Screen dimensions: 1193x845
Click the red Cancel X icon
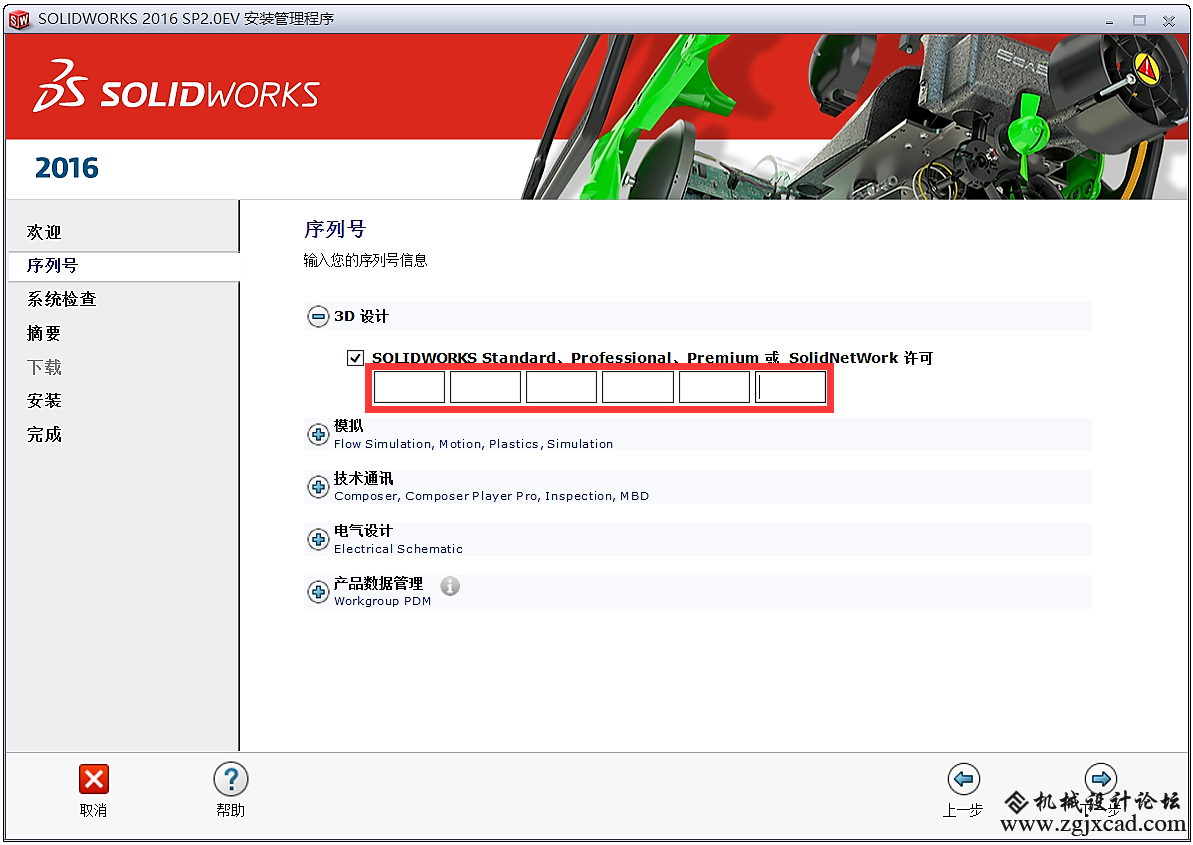pyautogui.click(x=94, y=779)
